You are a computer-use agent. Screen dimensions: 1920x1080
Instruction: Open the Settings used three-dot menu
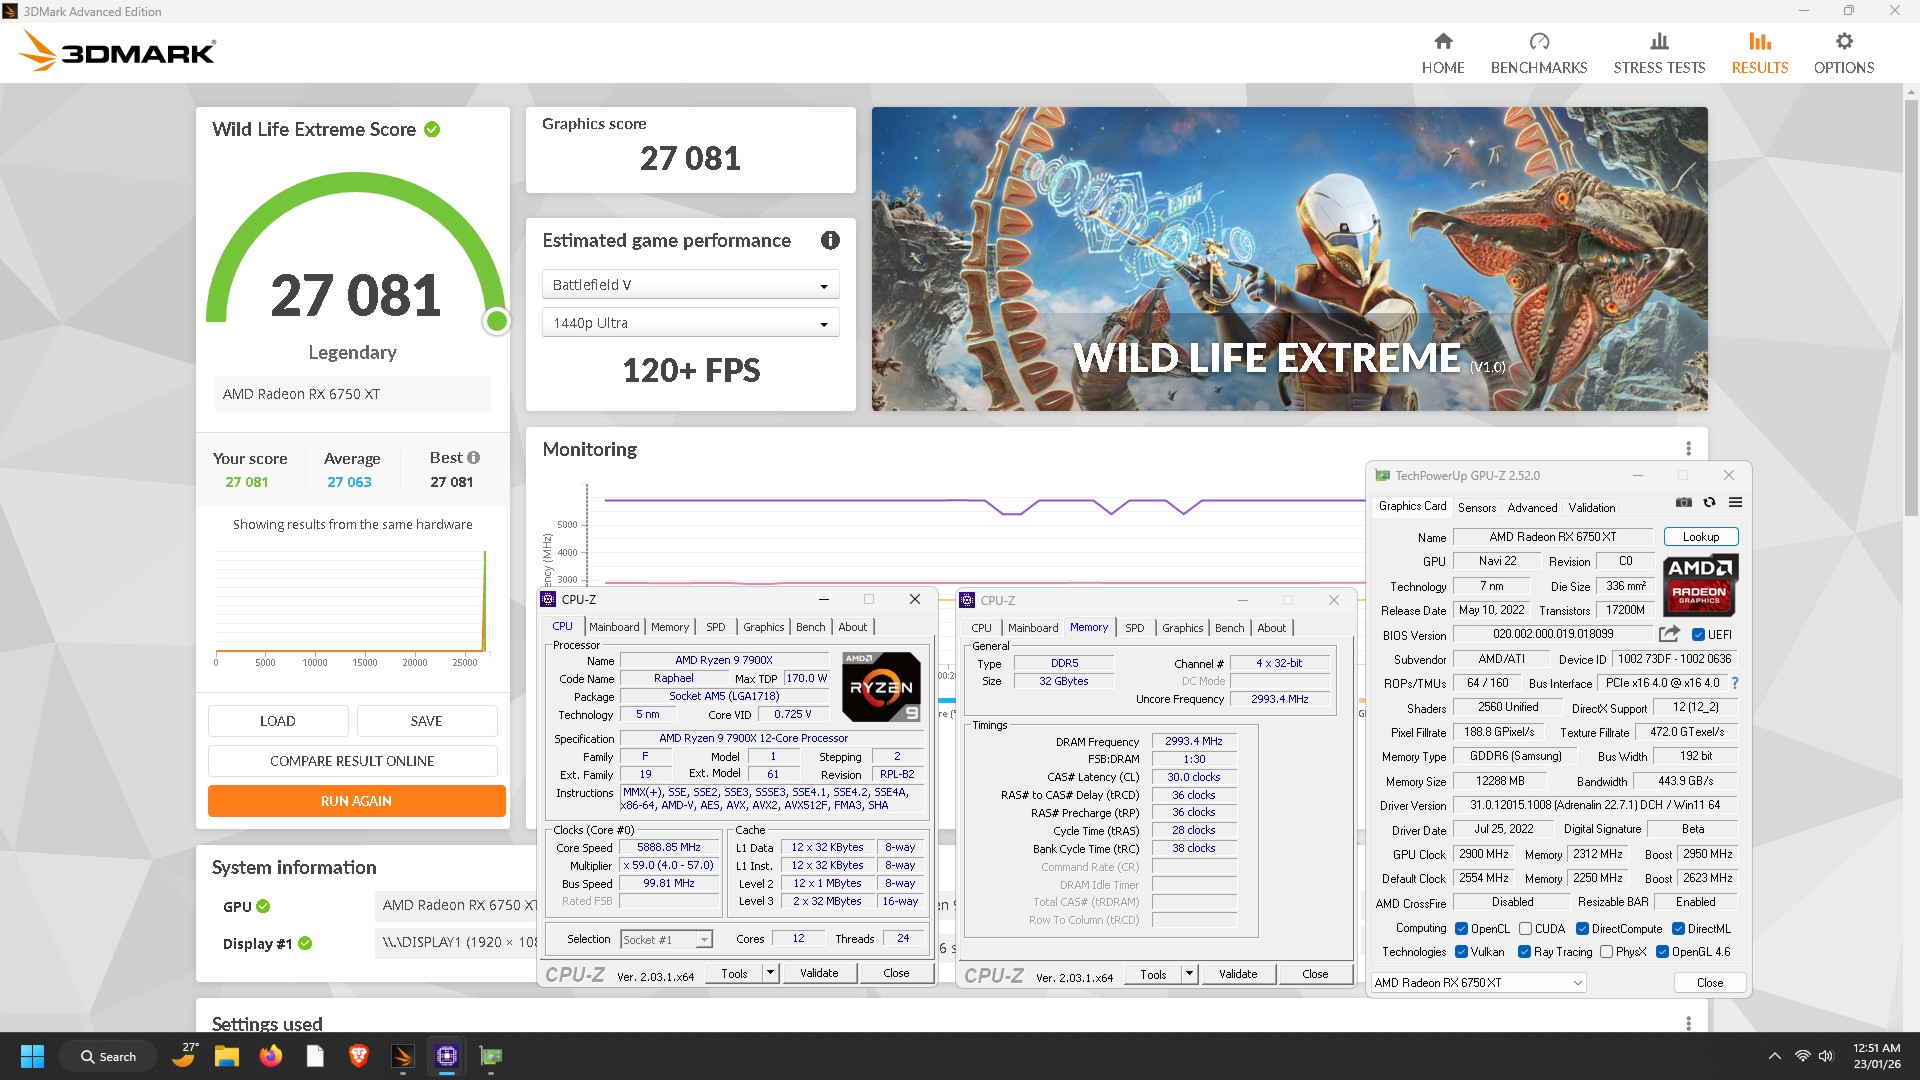(x=1688, y=1023)
